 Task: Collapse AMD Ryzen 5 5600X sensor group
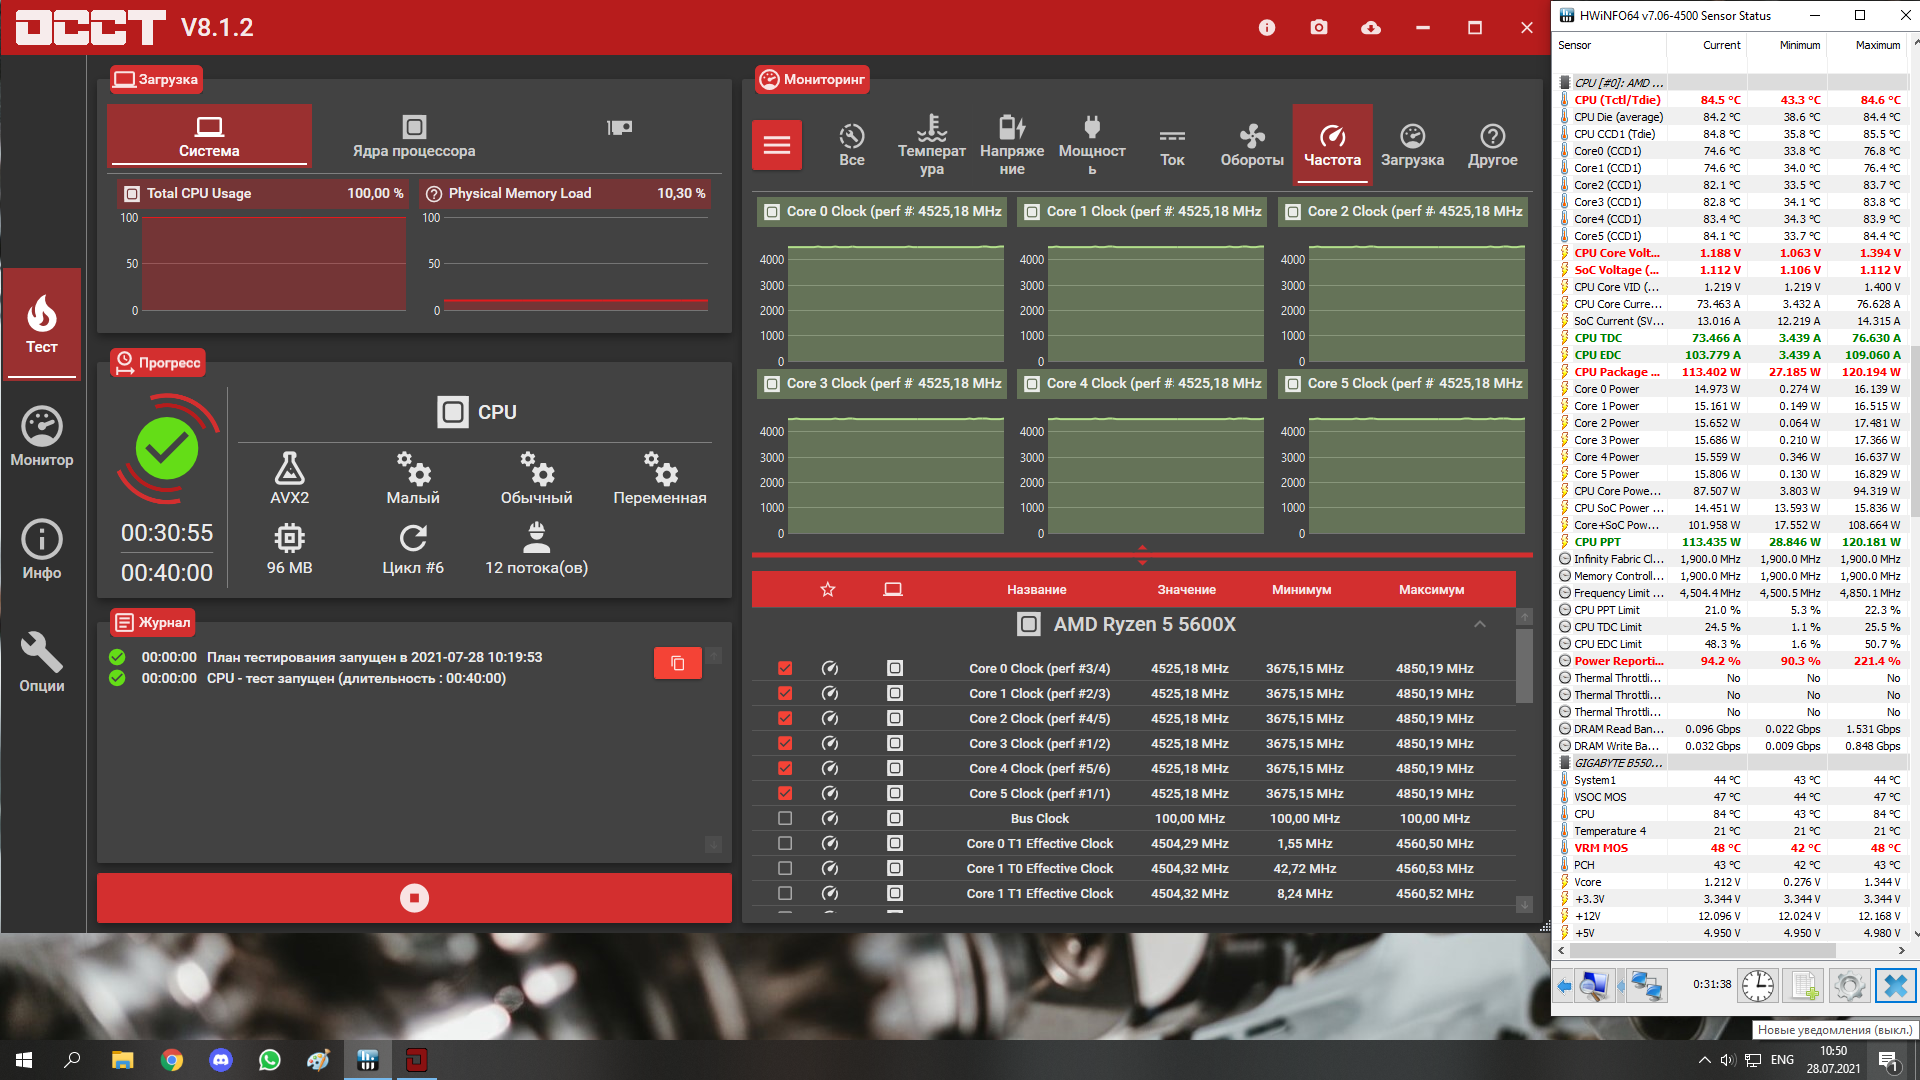click(x=1480, y=624)
